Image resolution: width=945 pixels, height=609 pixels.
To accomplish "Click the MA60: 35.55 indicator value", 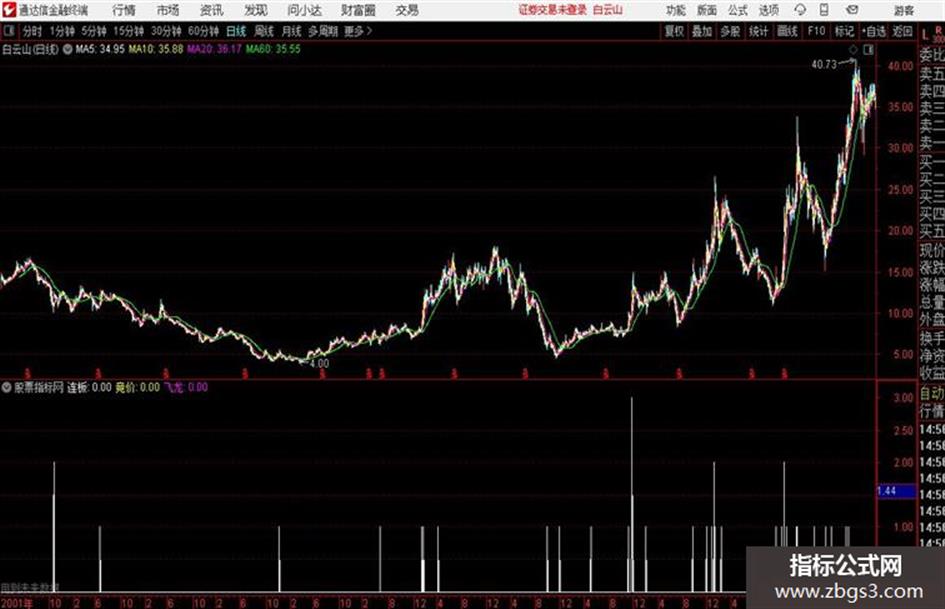I will coord(273,49).
